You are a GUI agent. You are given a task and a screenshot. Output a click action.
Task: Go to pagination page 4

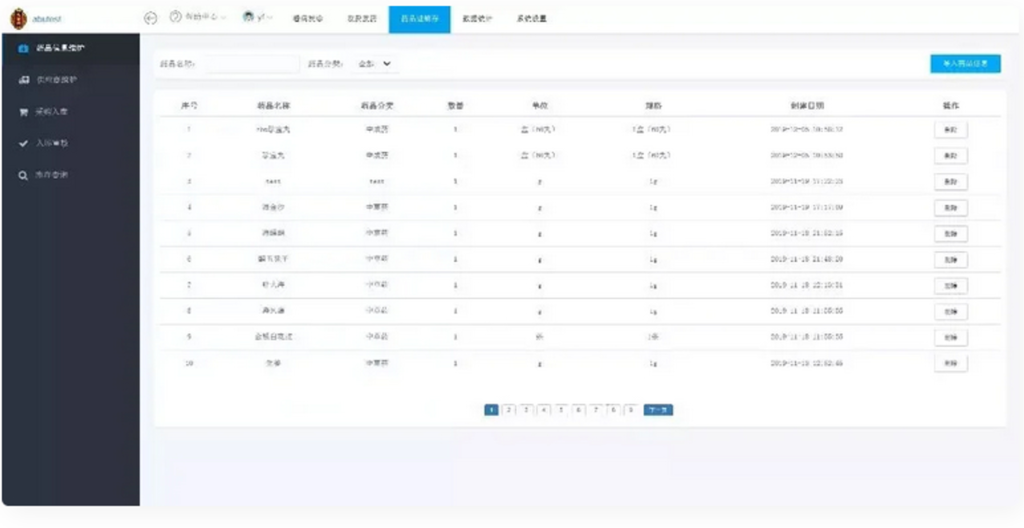(x=544, y=410)
